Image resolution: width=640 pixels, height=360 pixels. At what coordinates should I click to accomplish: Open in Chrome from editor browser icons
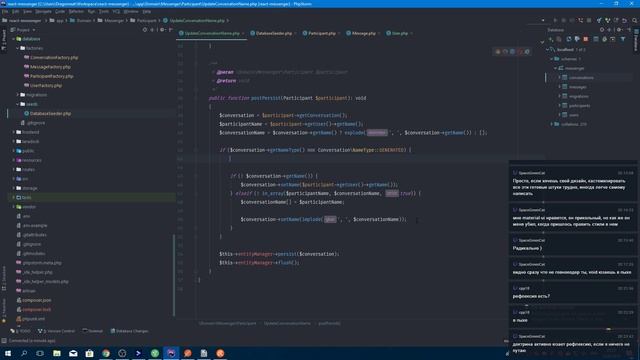coord(498,52)
